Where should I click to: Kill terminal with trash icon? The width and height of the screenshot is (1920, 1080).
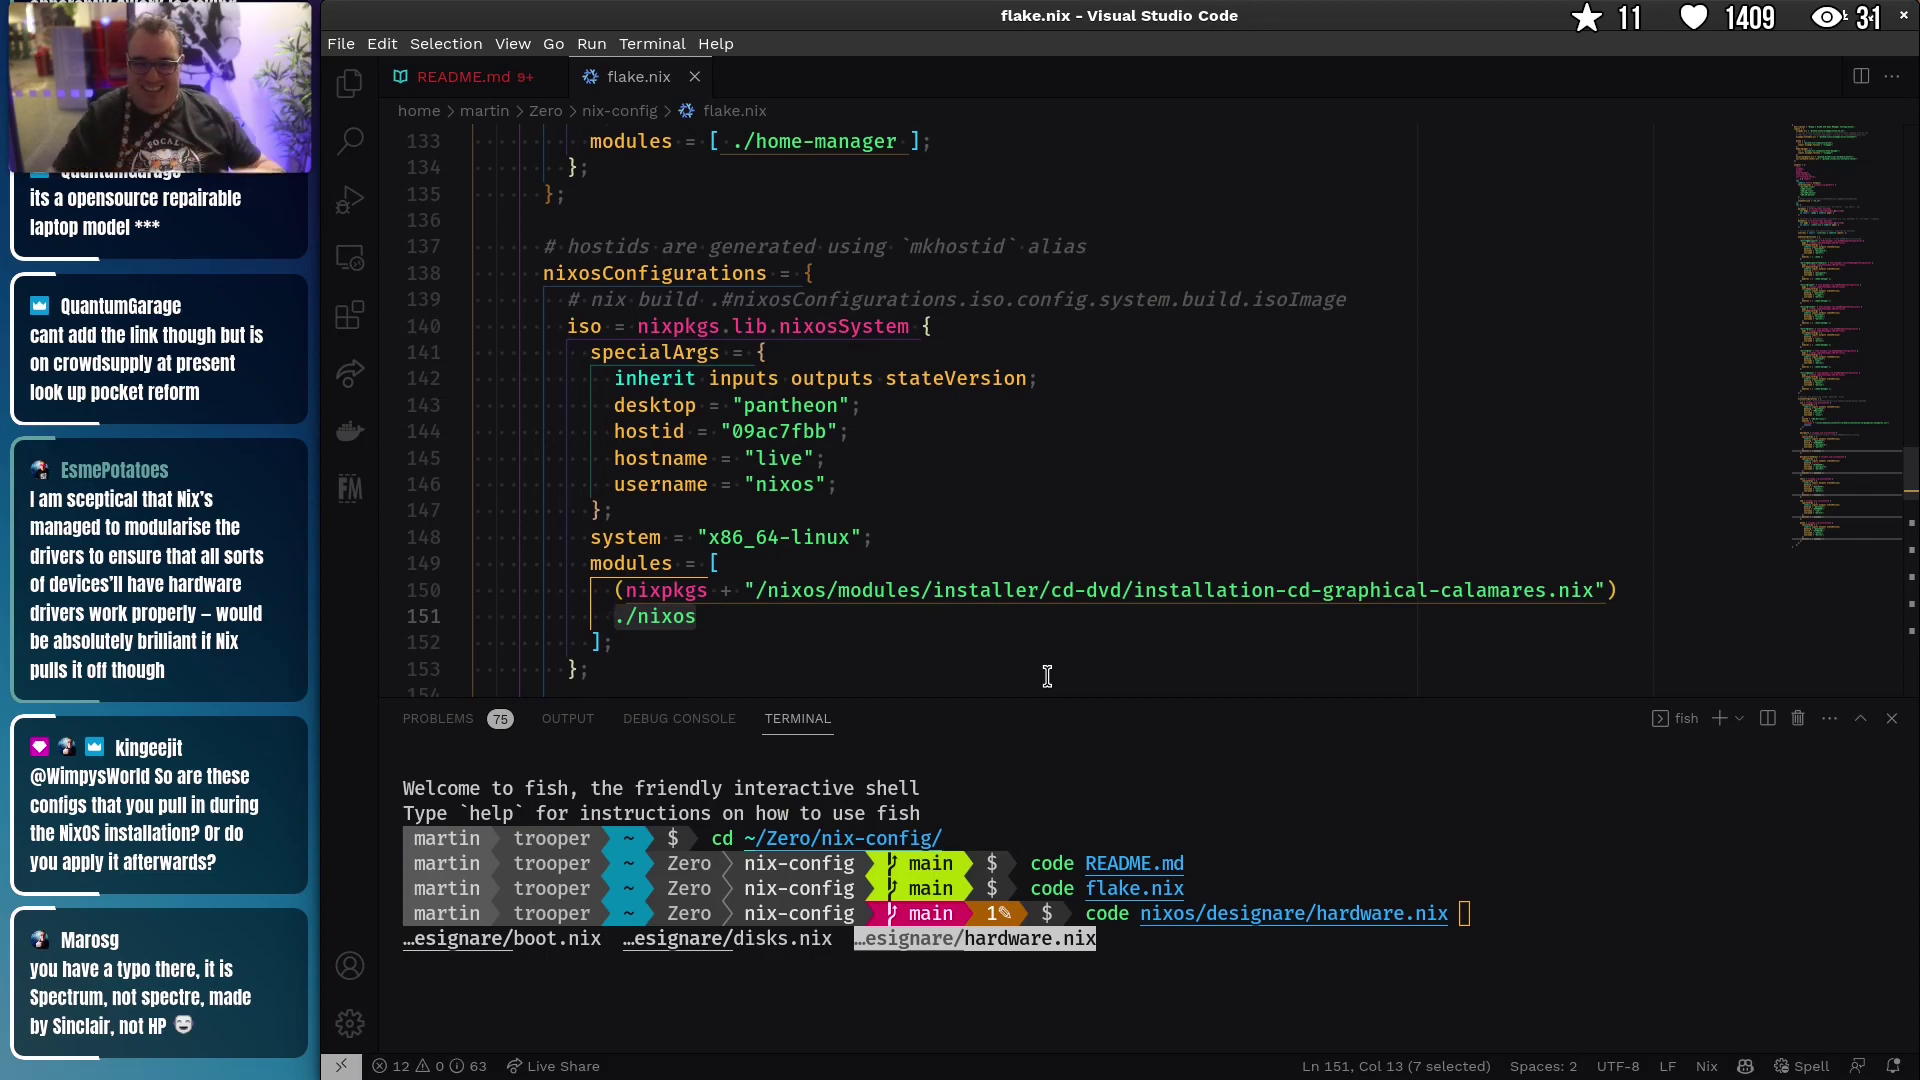[1798, 718]
